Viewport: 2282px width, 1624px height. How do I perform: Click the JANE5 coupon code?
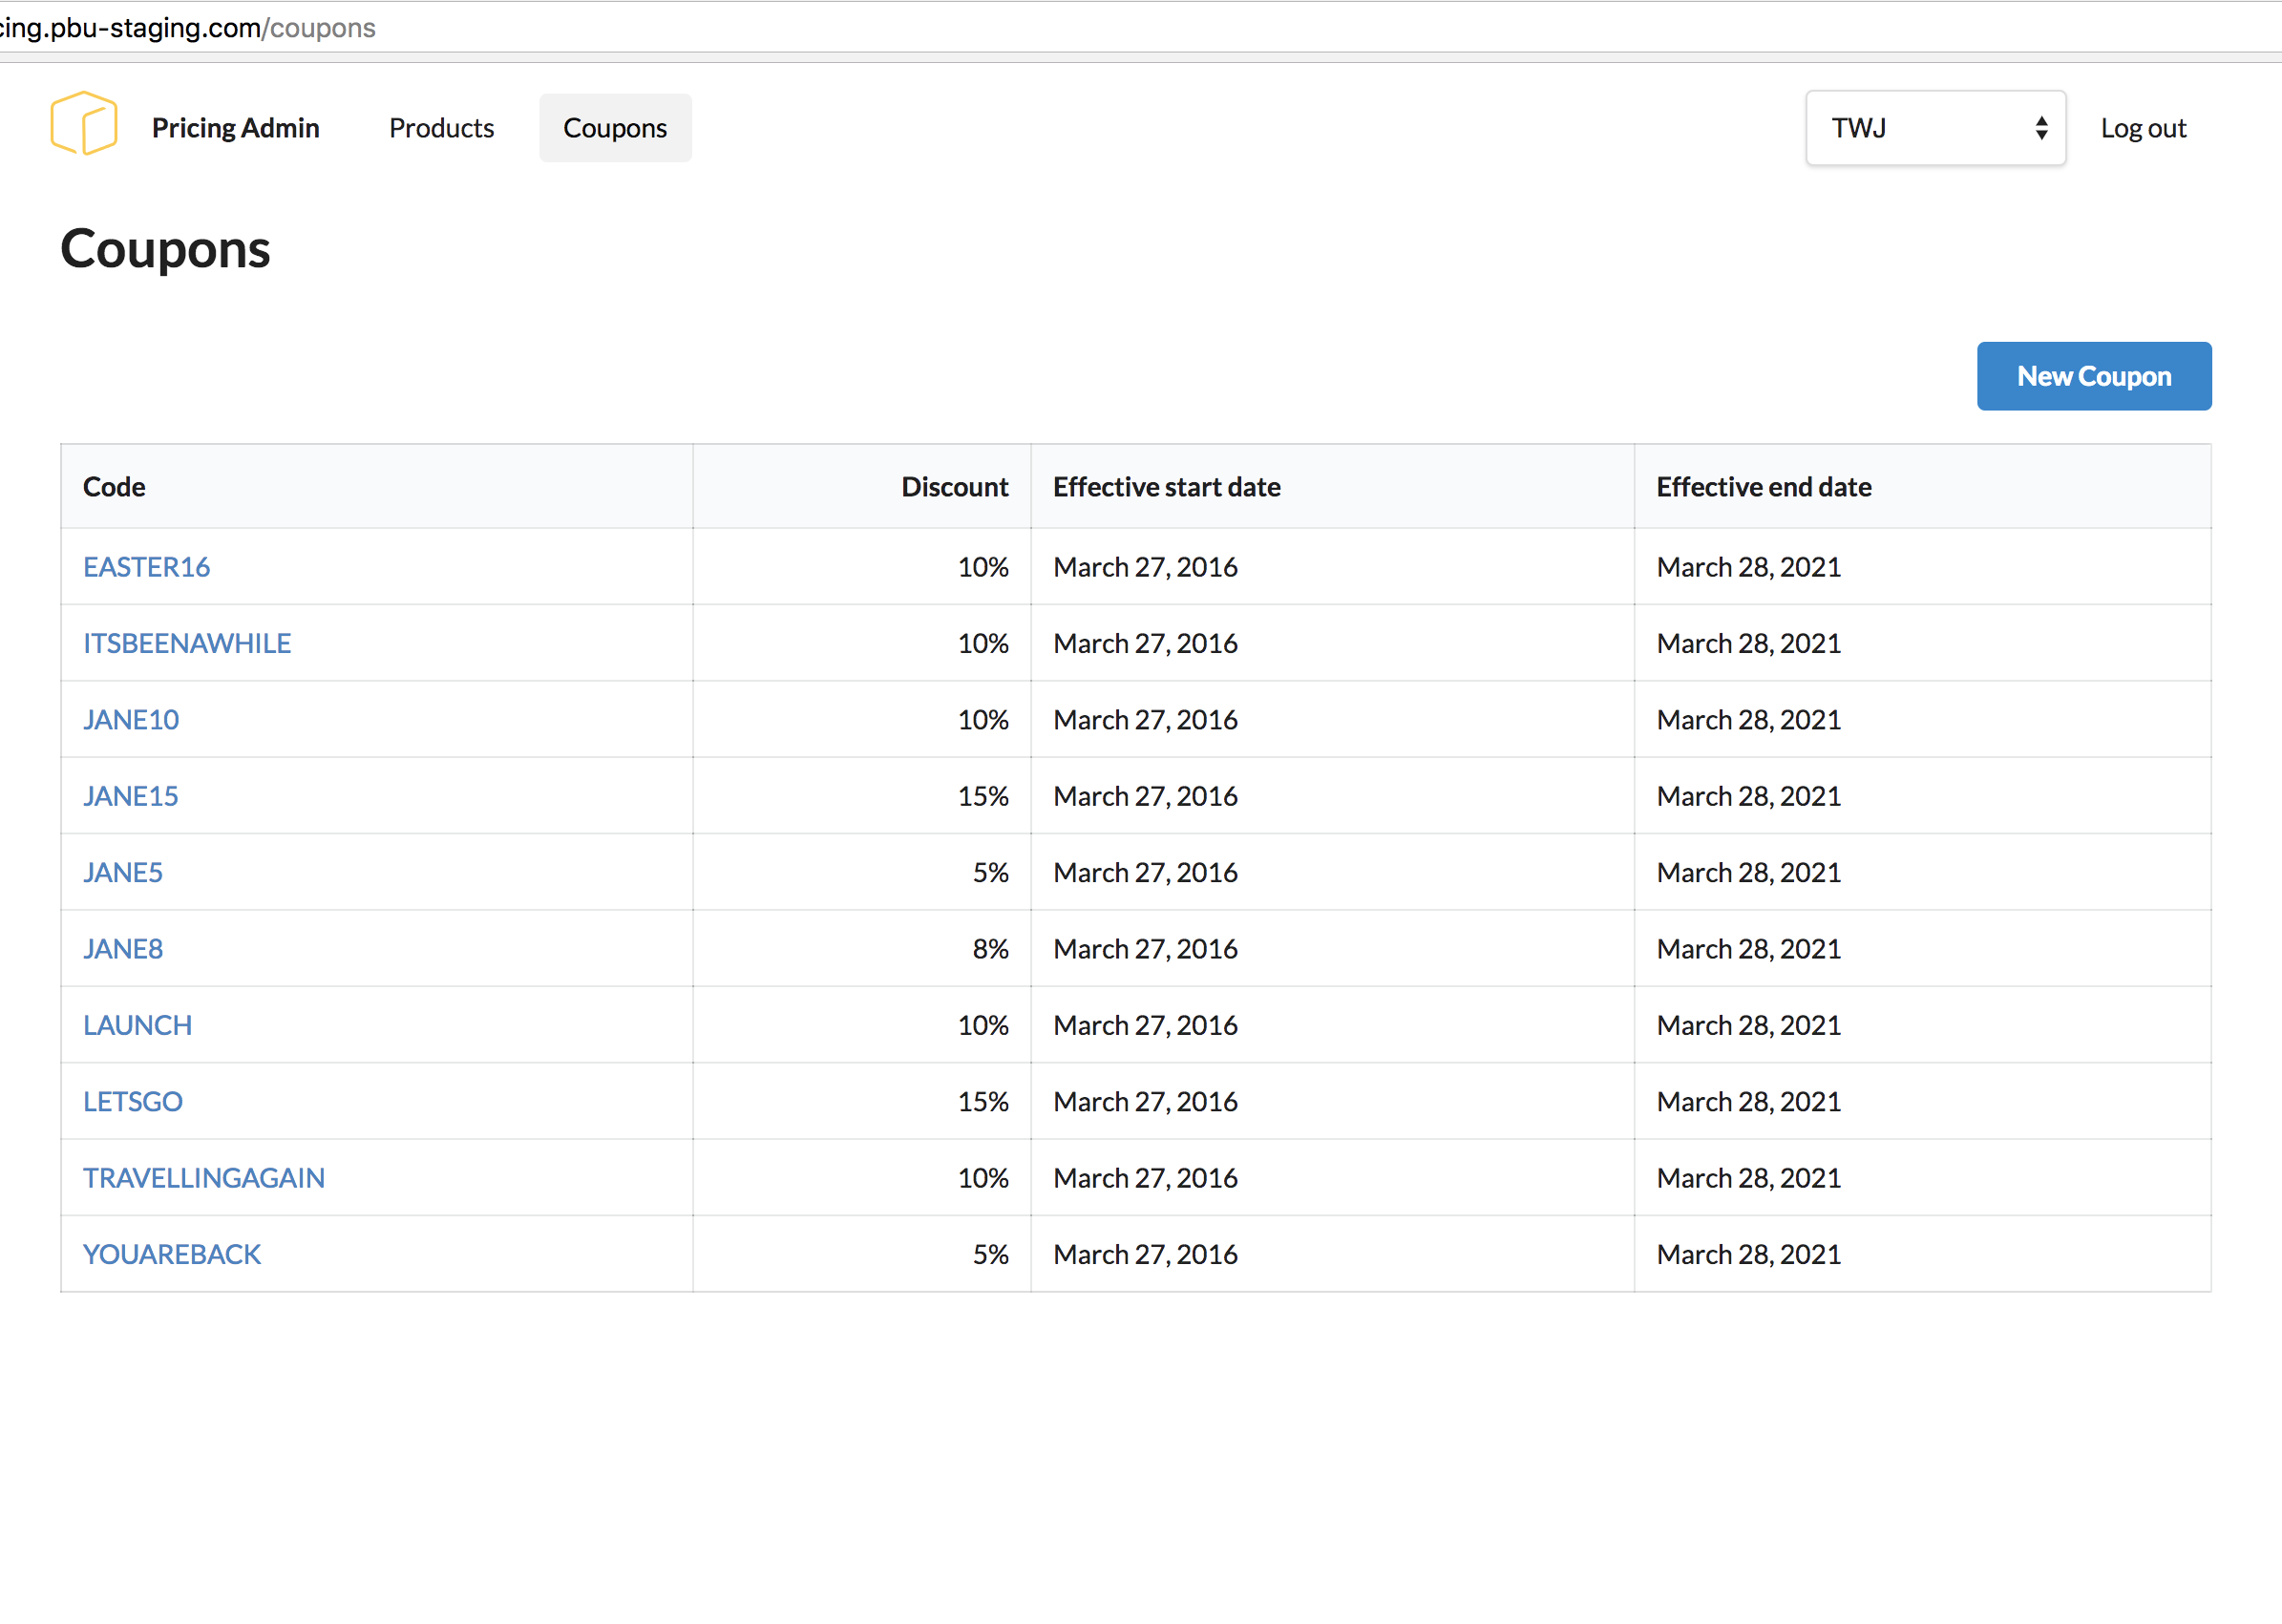[123, 872]
